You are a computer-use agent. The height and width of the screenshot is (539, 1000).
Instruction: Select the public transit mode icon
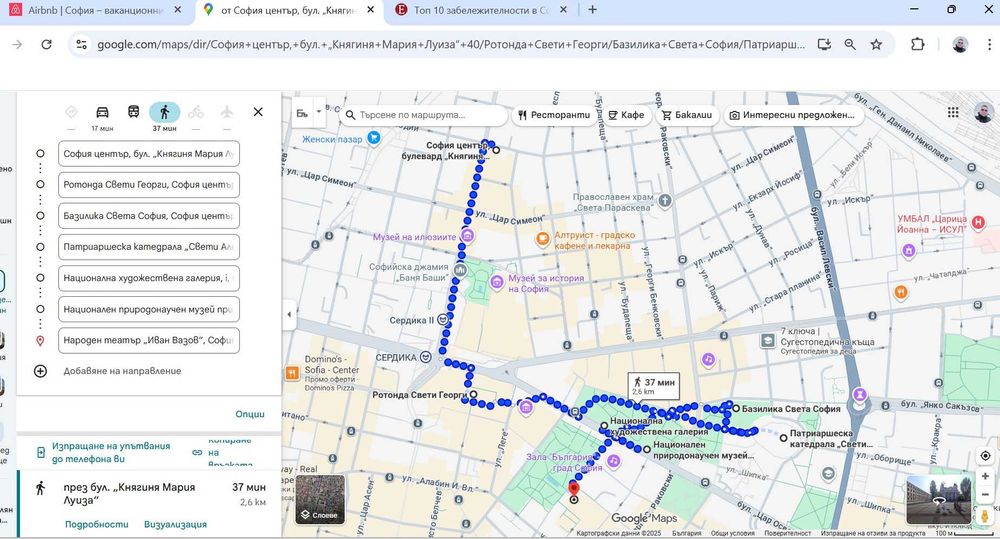(x=133, y=112)
